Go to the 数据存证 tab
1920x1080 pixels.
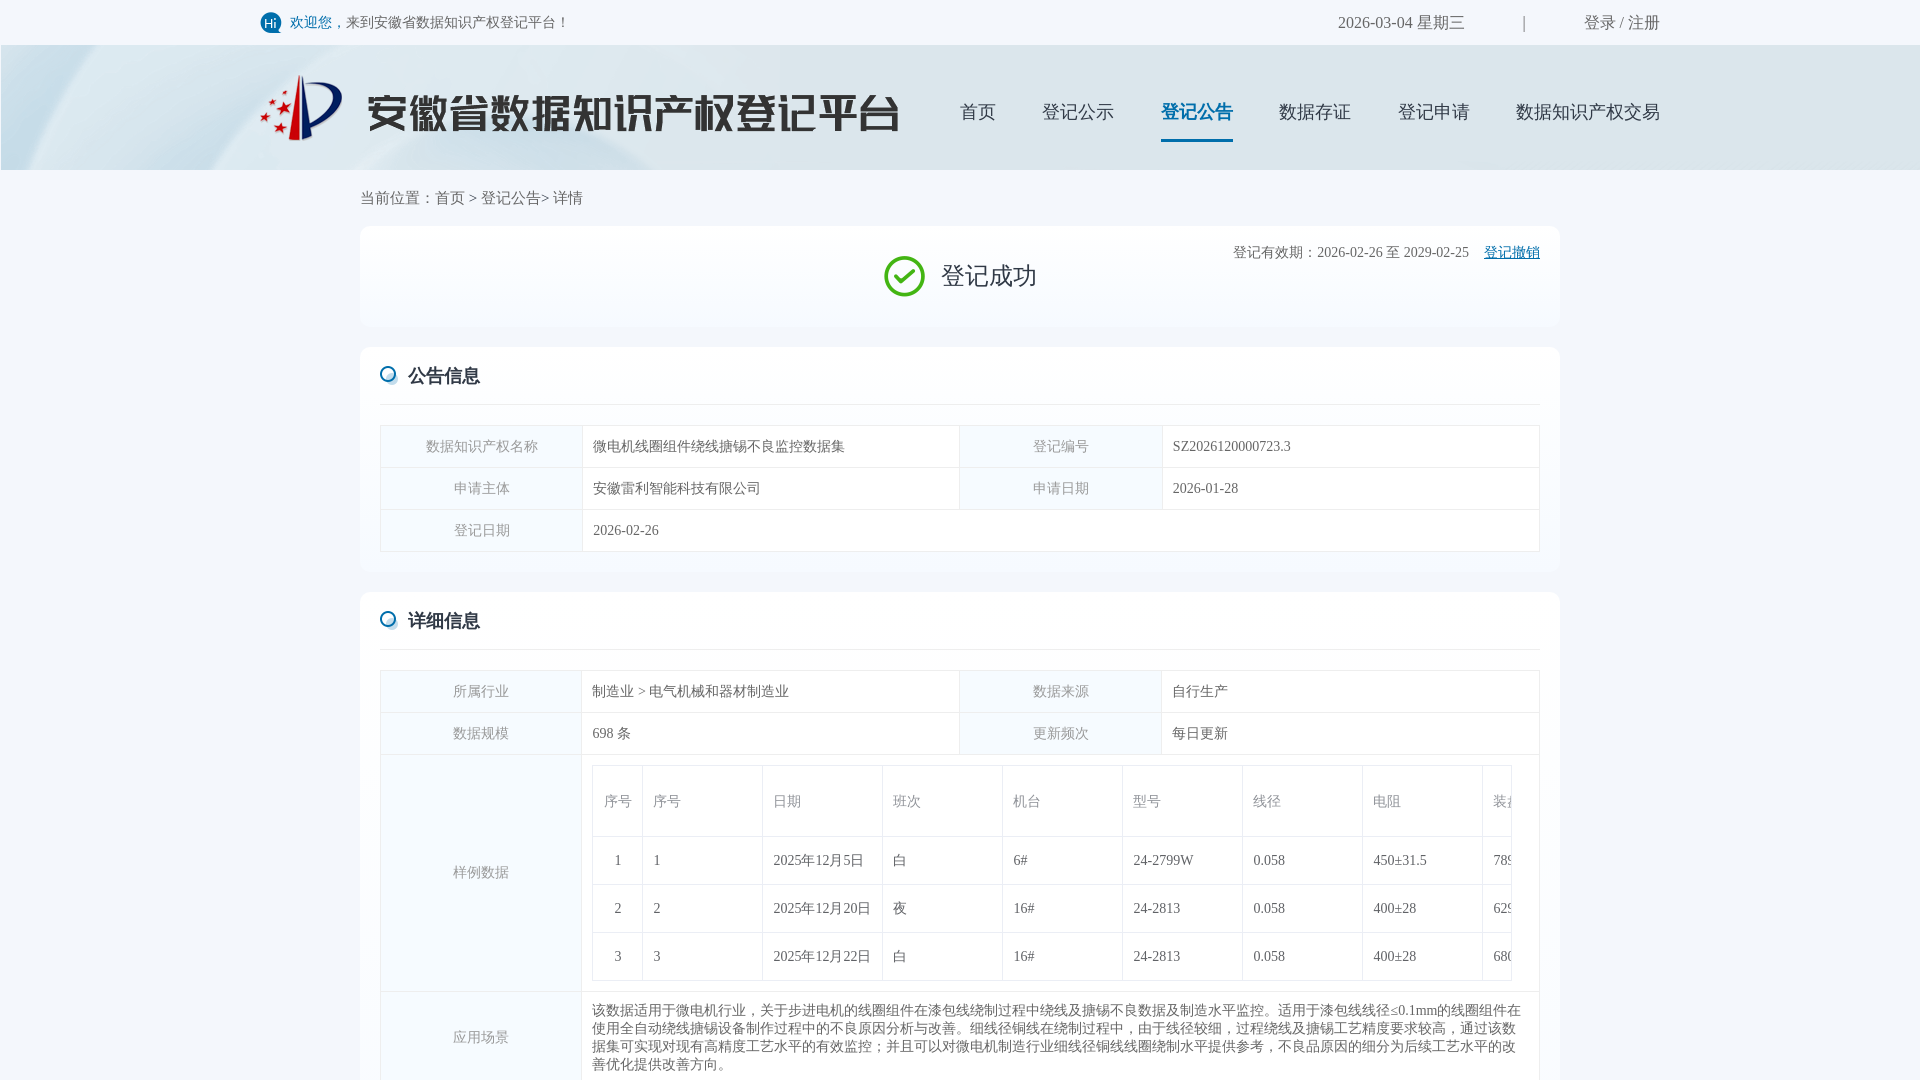(1314, 112)
